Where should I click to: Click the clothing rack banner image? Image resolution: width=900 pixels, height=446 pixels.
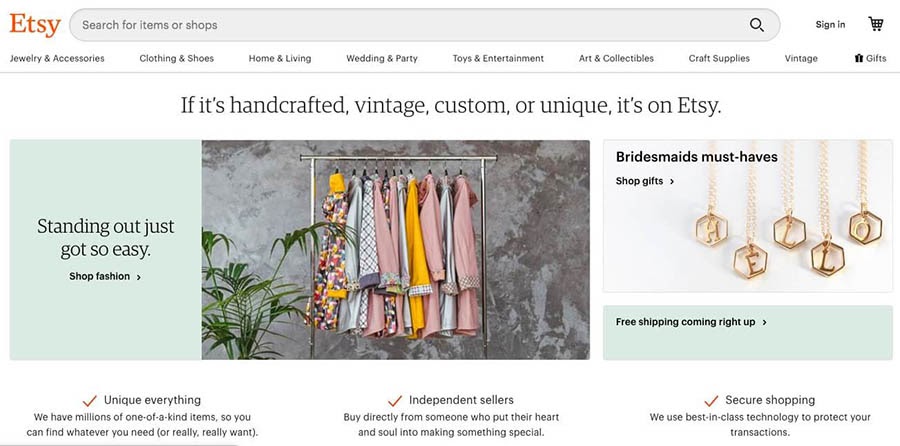(395, 250)
